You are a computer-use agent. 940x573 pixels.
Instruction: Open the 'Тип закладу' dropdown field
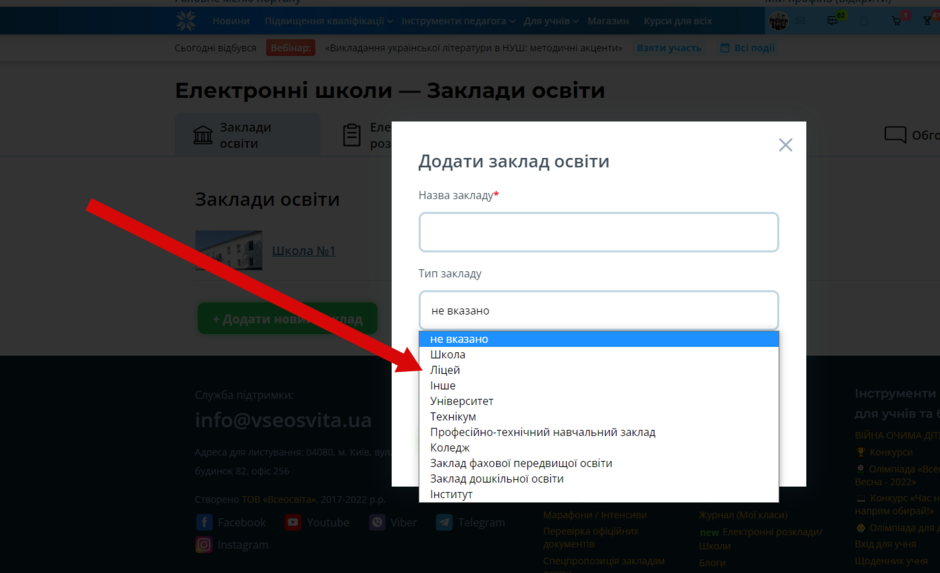[x=598, y=310]
